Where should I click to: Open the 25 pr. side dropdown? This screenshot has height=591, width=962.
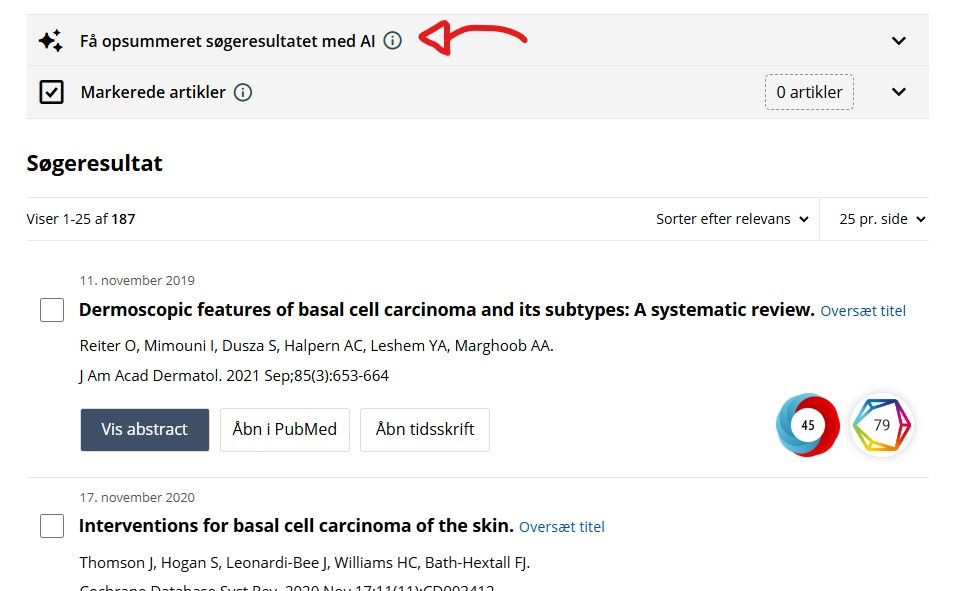[882, 219]
